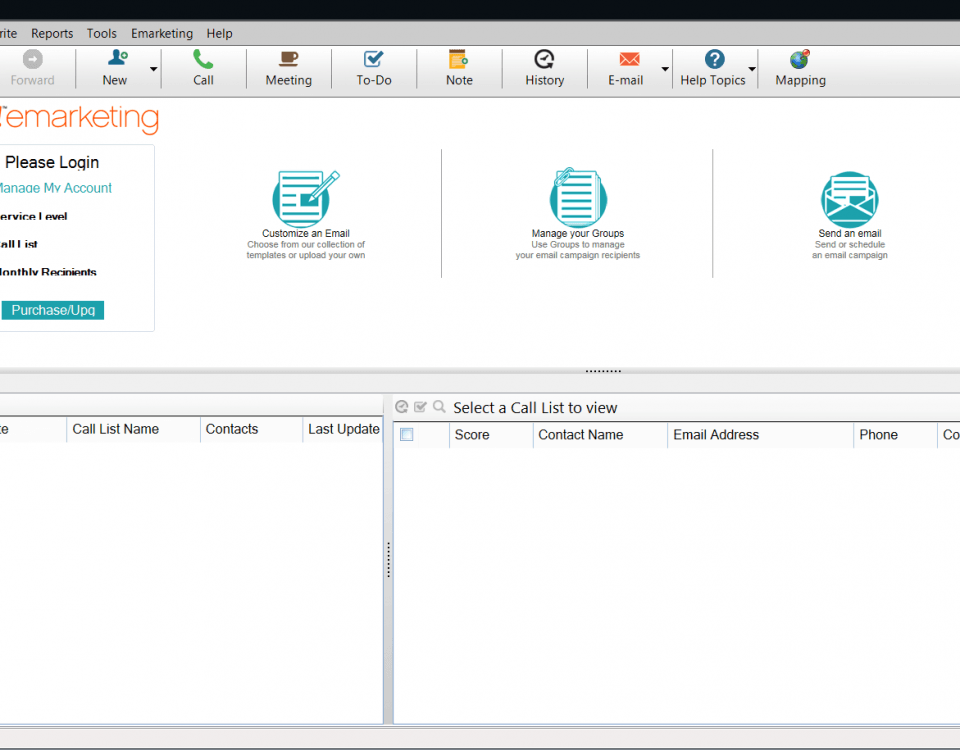The height and width of the screenshot is (750, 960).
Task: Open the Tools menu
Action: click(102, 34)
